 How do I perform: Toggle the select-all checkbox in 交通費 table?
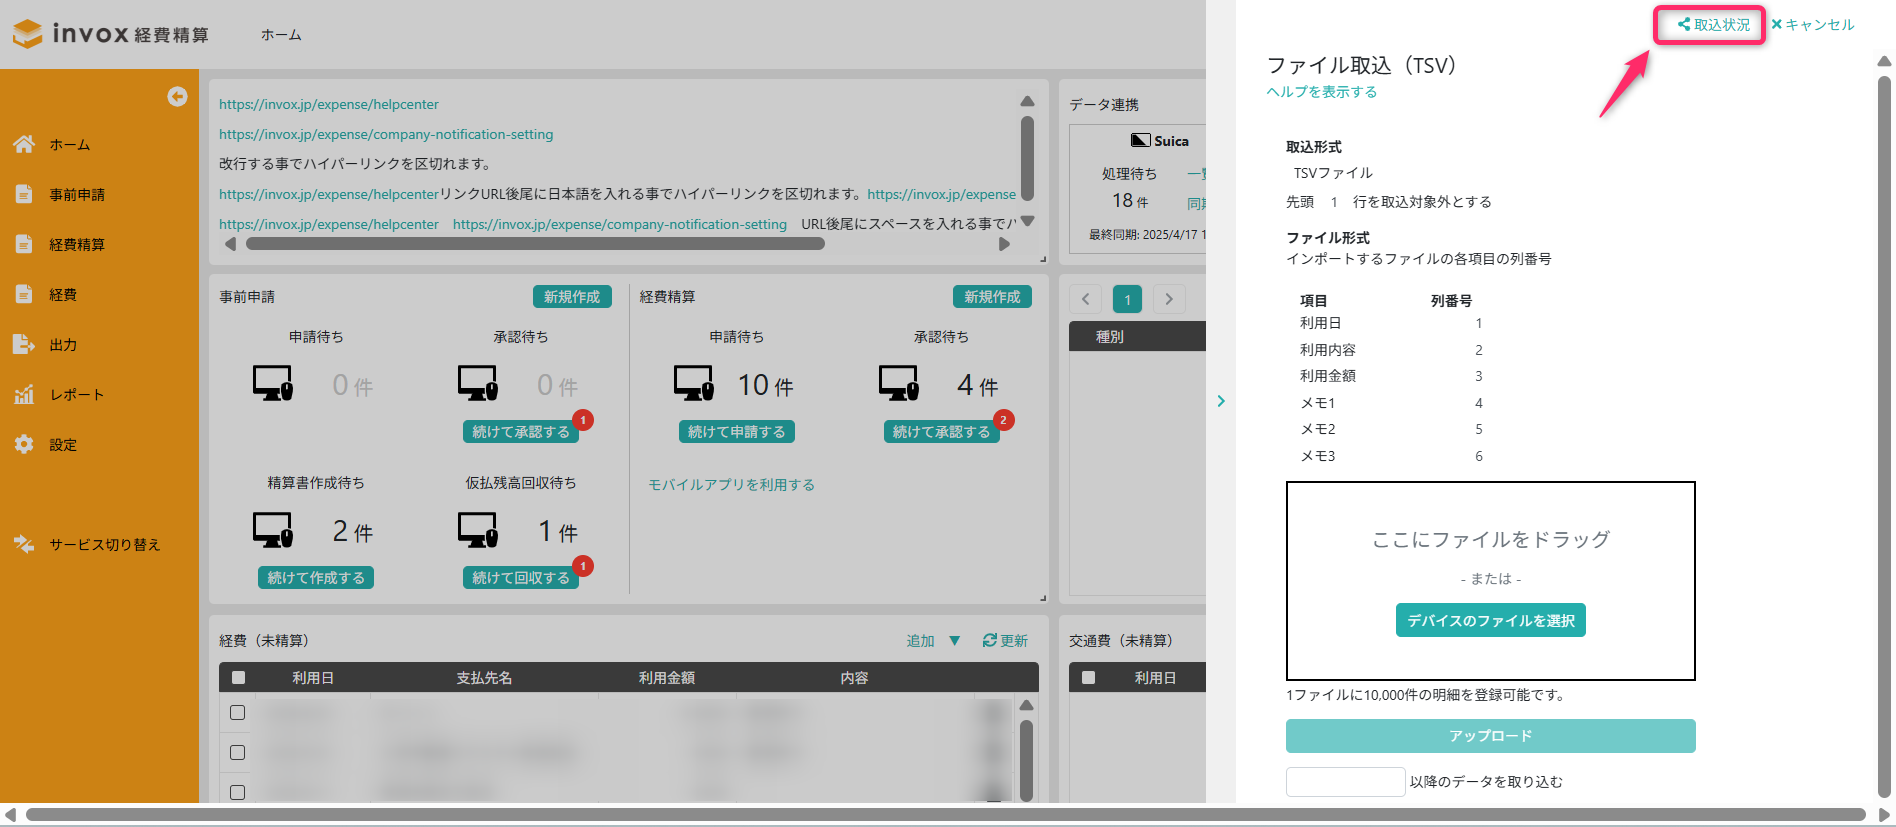1088,678
